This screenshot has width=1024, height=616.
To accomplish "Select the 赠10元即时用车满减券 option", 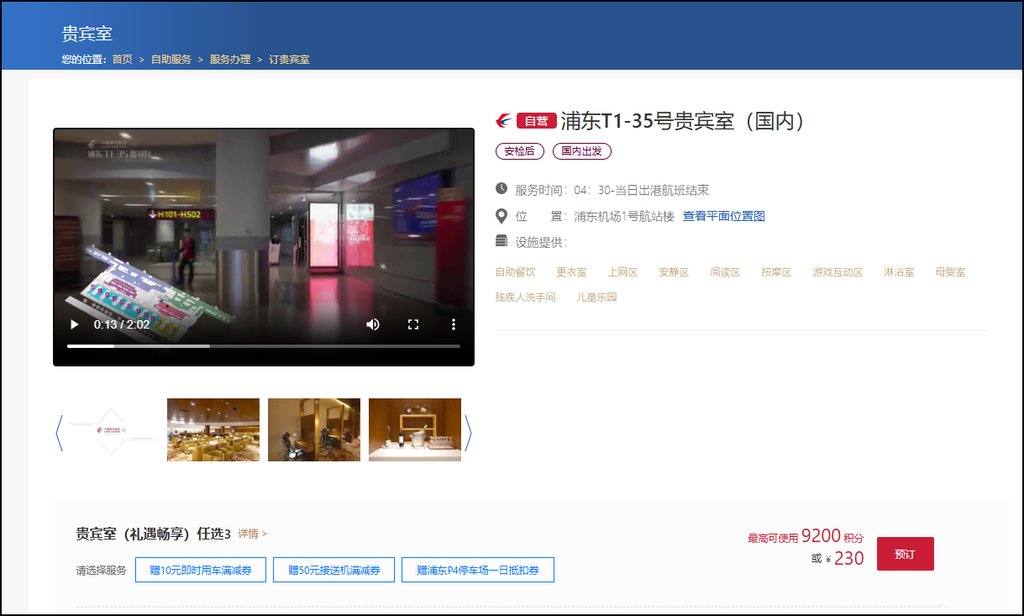I will pos(200,570).
